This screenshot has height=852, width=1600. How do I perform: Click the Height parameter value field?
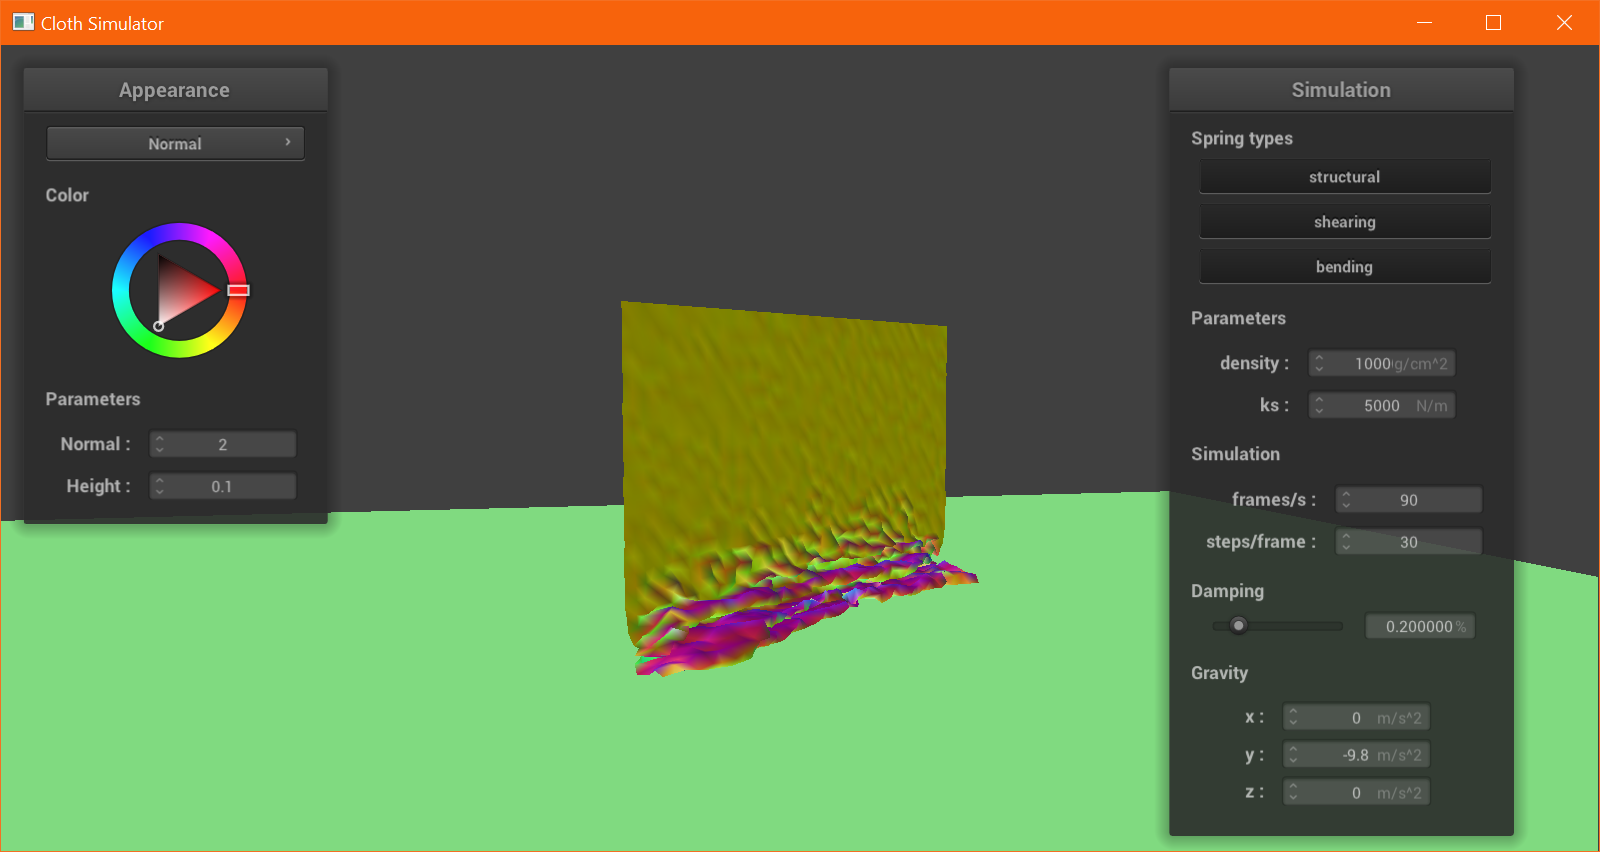[223, 486]
